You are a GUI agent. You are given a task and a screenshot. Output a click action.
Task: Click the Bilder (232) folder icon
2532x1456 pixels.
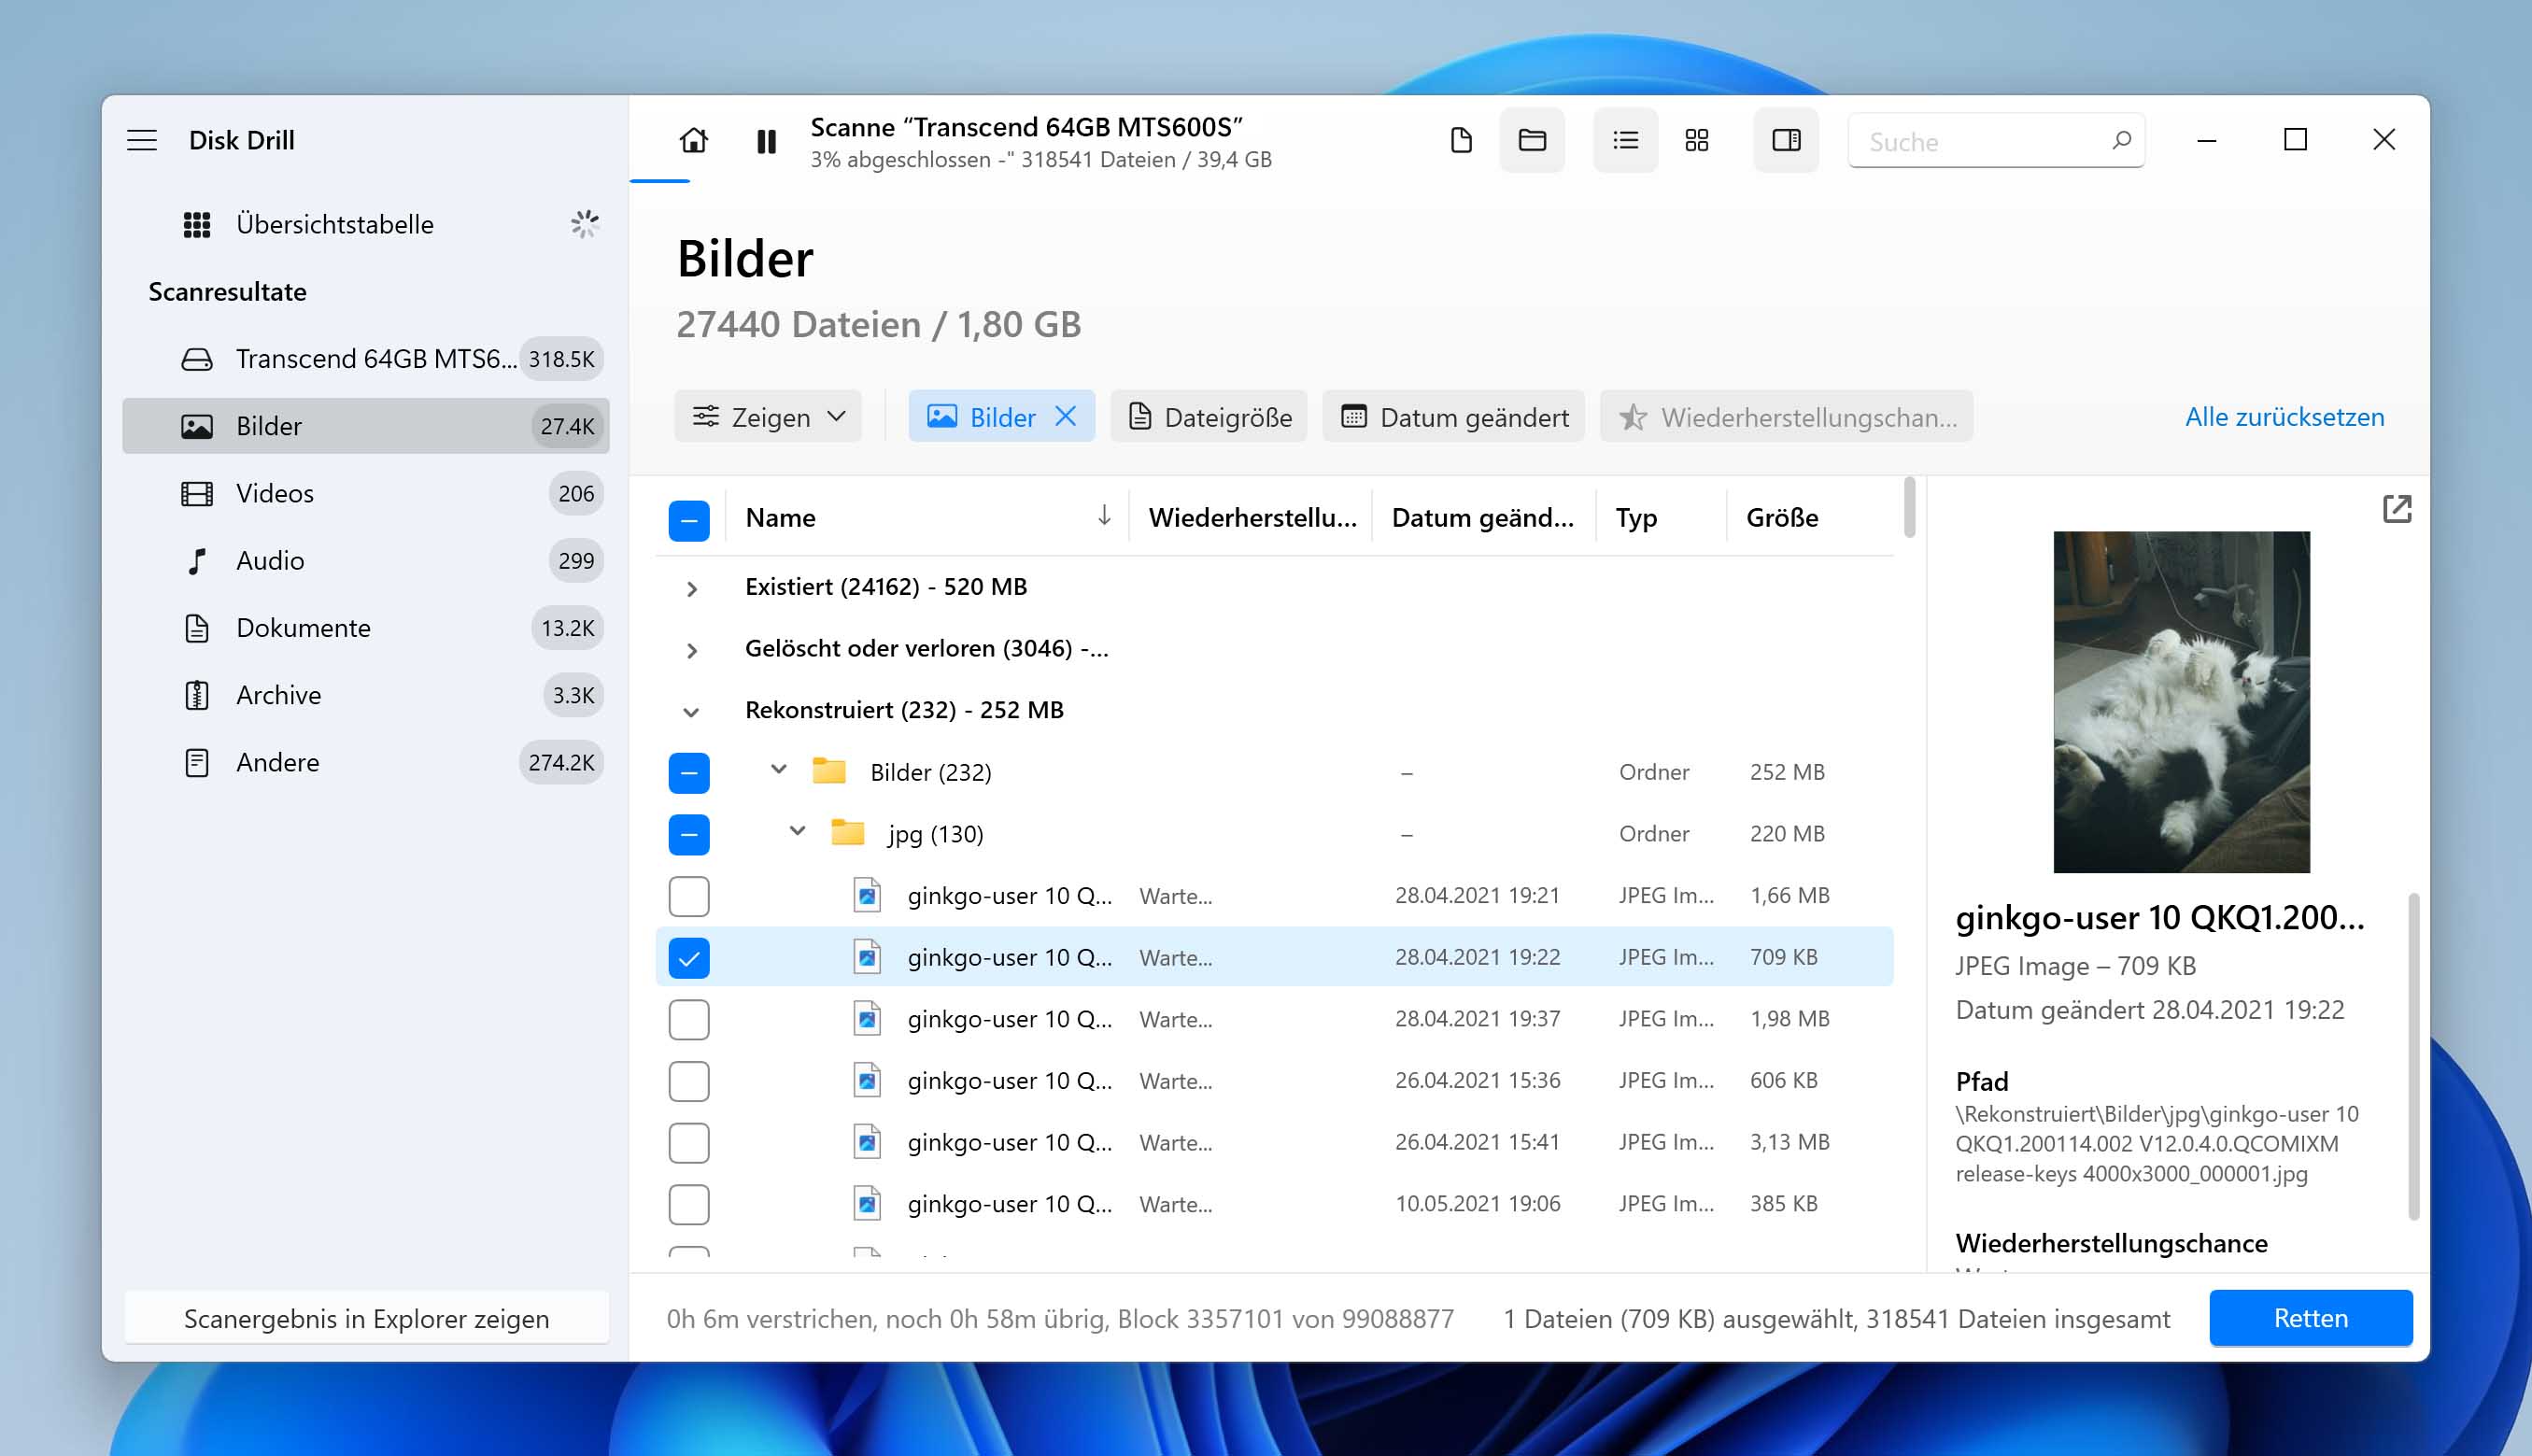point(829,771)
